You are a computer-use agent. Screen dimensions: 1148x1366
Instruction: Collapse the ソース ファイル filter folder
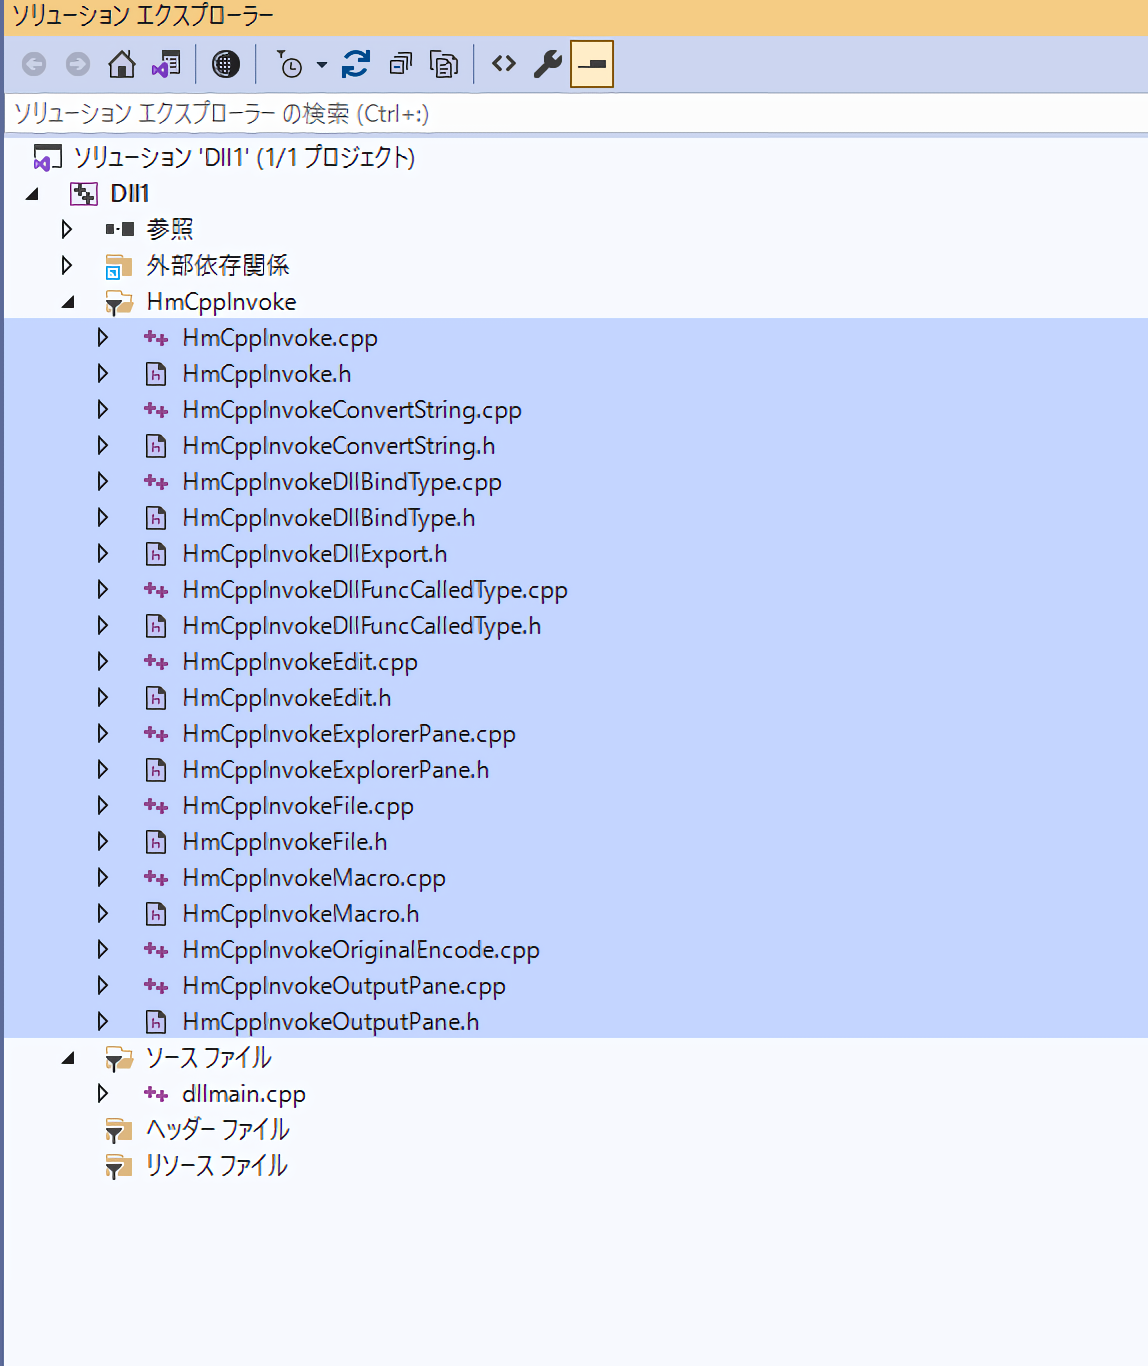point(68,1058)
